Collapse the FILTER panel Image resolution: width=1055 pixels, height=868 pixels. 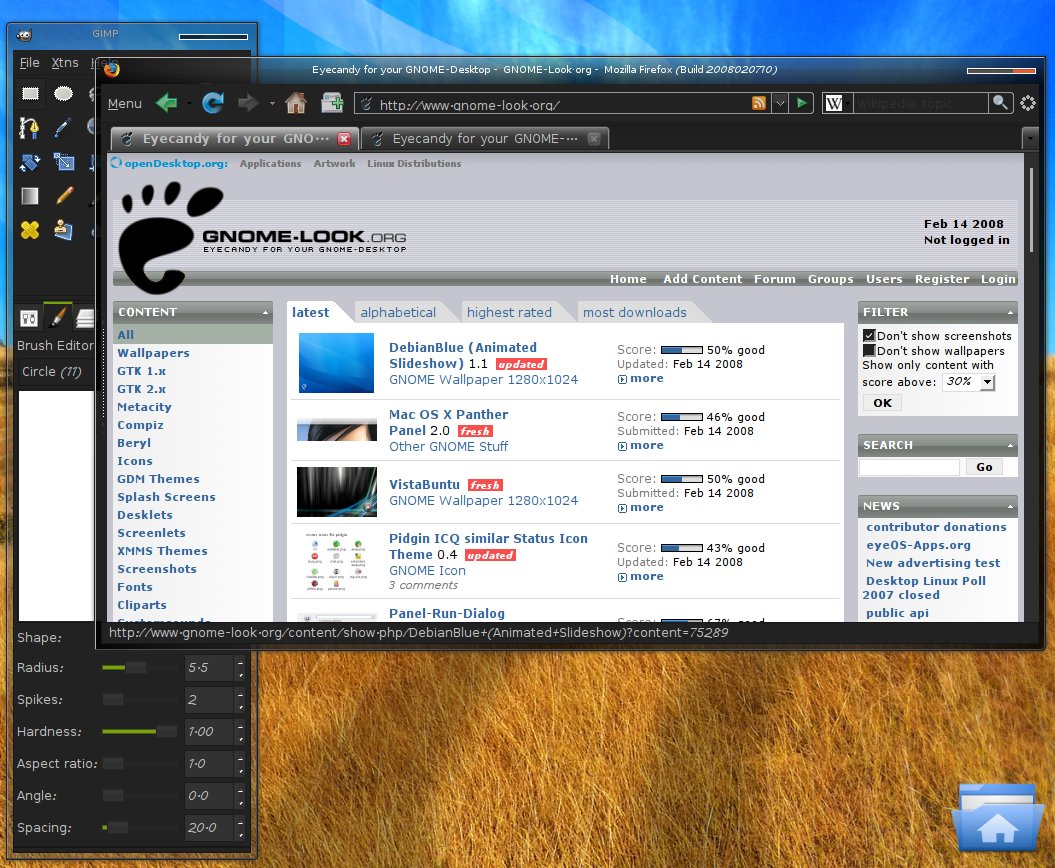click(1010, 312)
